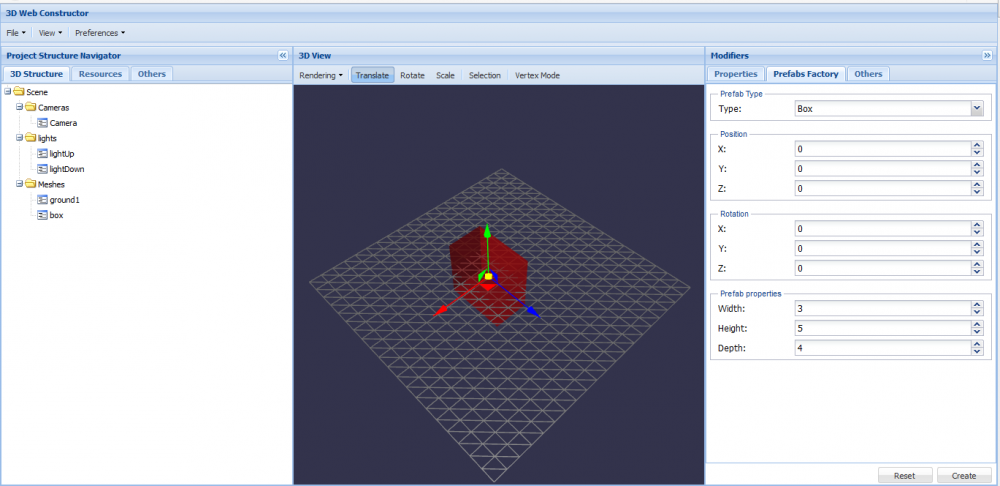Image resolution: width=1000 pixels, height=486 pixels.
Task: Collapse the Scene tree node
Action: point(8,92)
